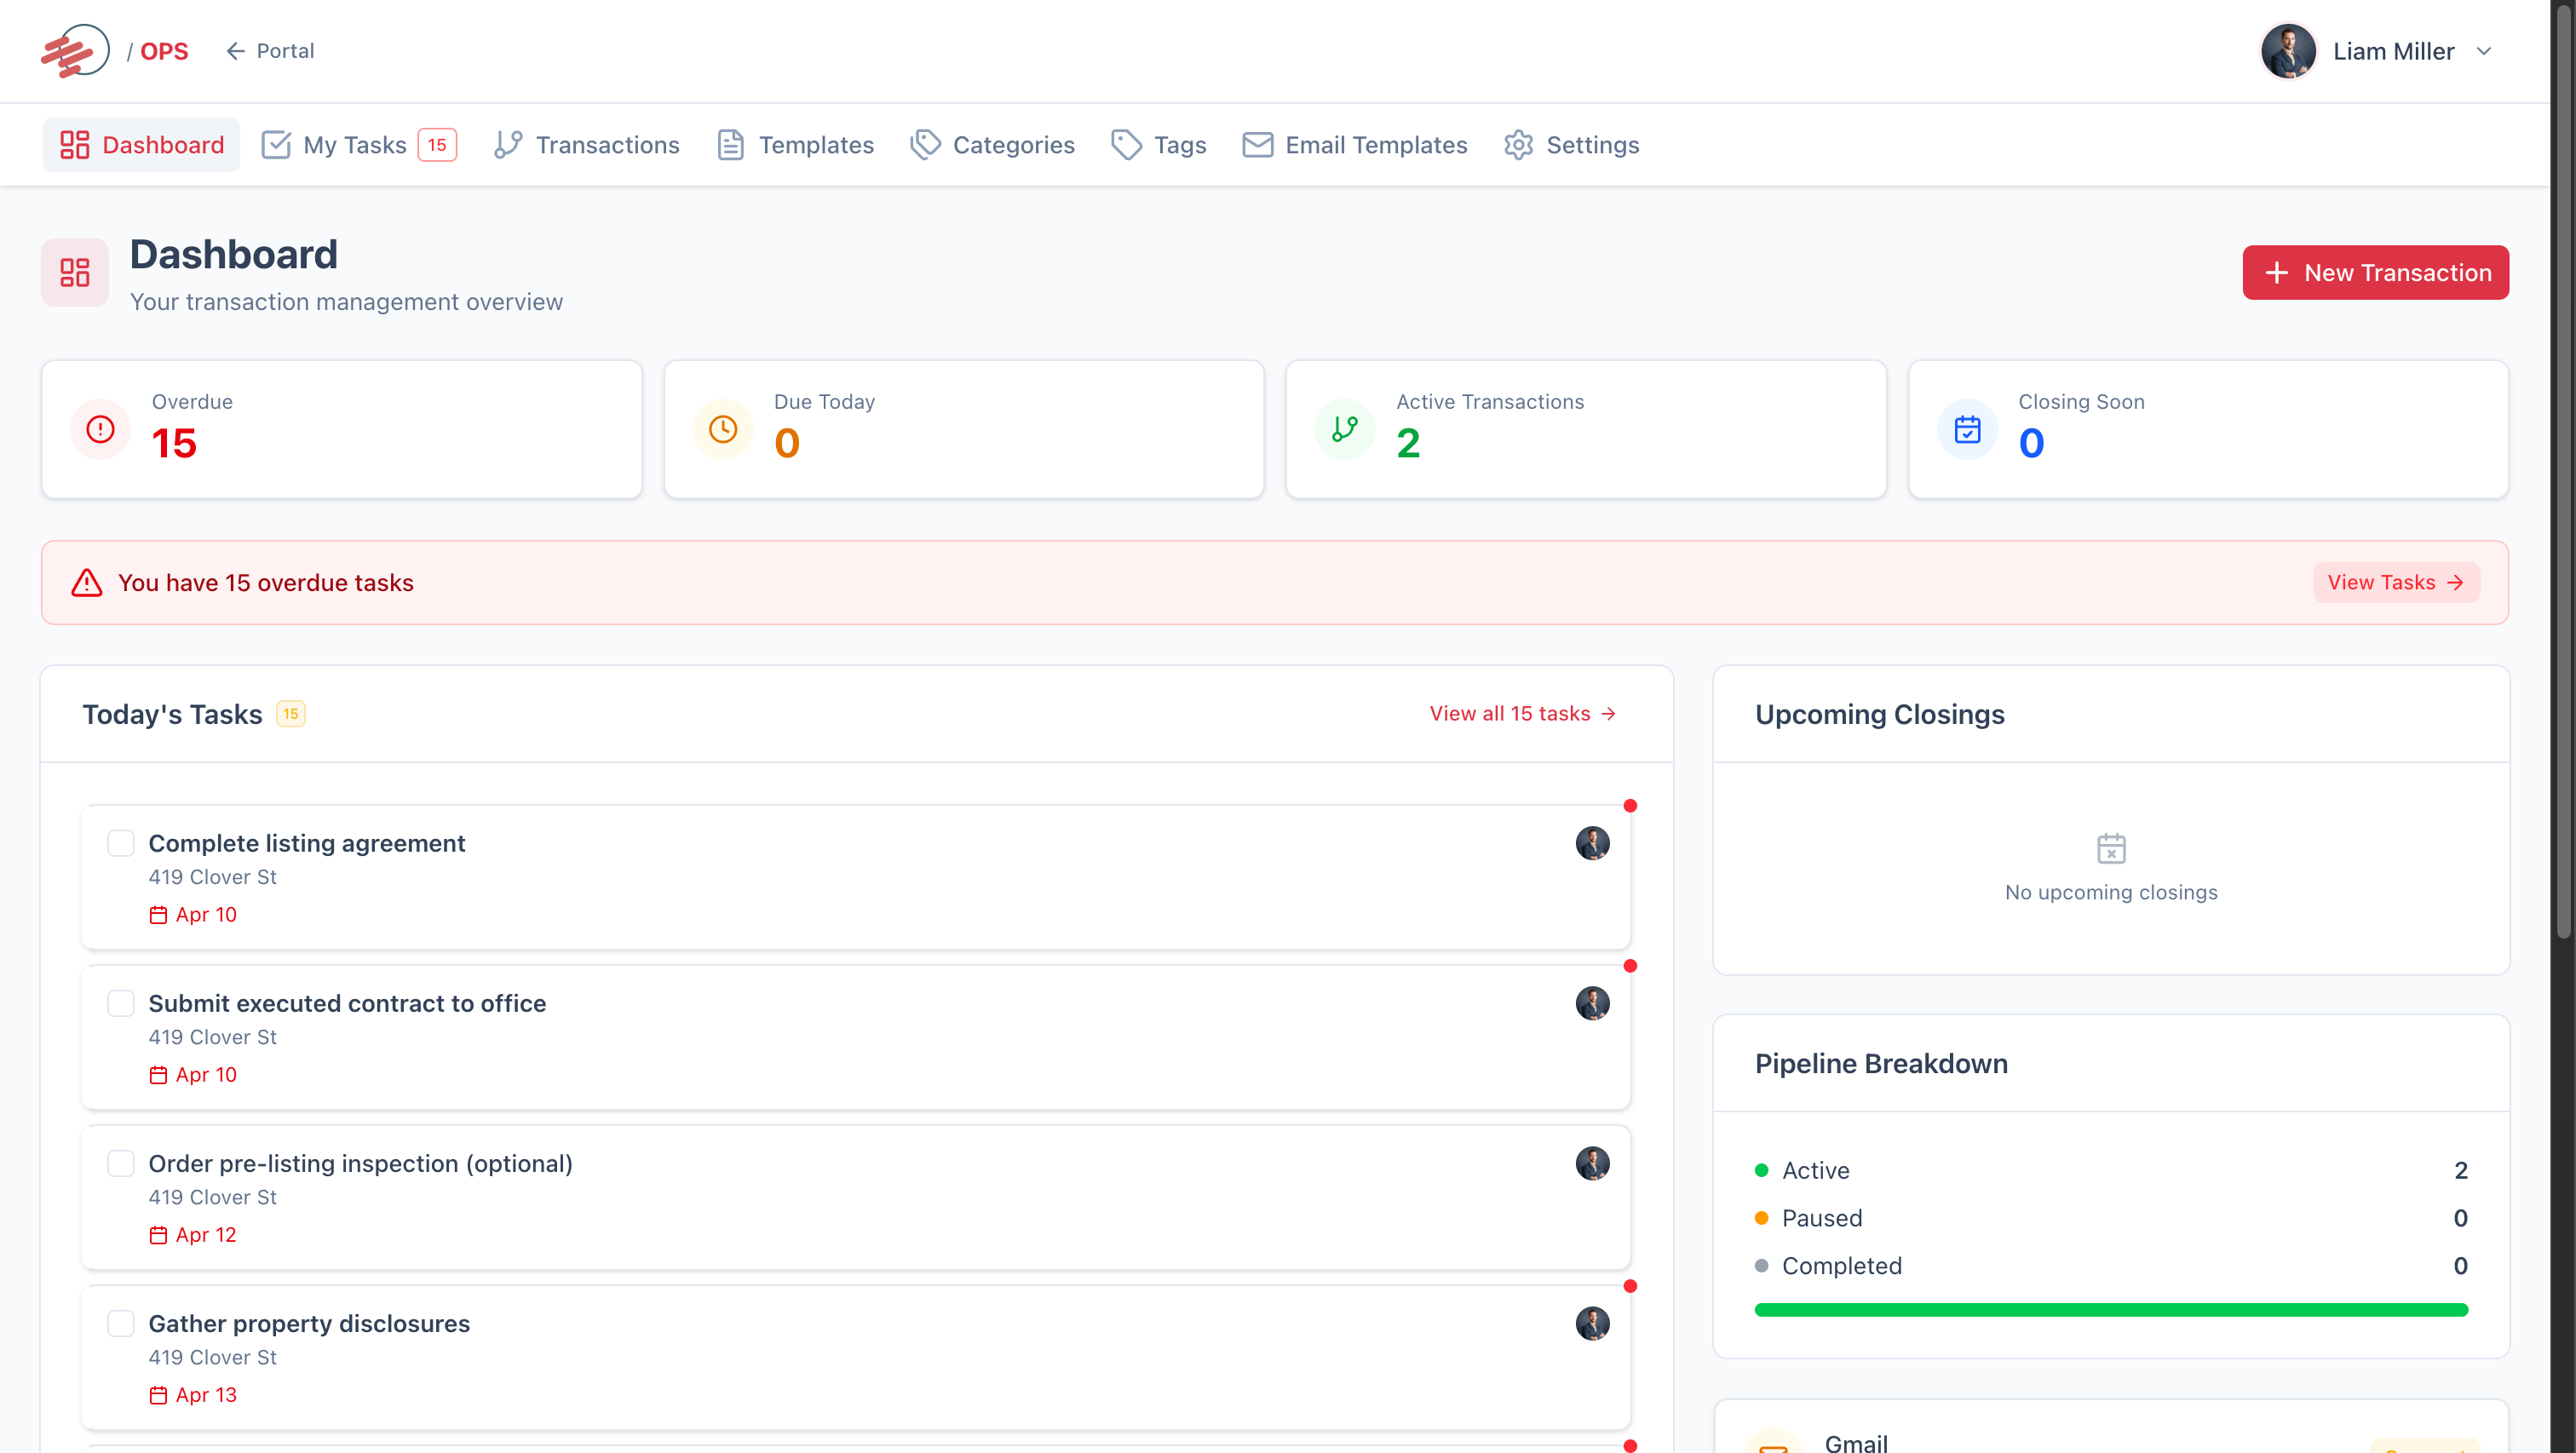Mark Submit executed contract to office done

pyautogui.click(x=121, y=1003)
